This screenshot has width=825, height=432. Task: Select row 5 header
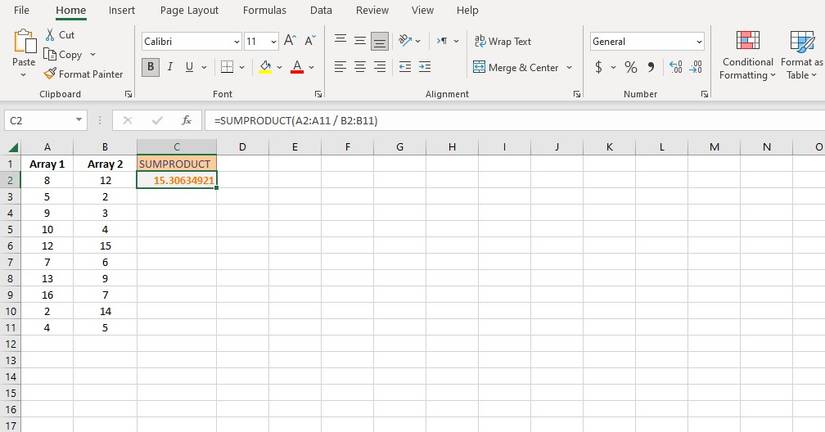pyautogui.click(x=10, y=229)
